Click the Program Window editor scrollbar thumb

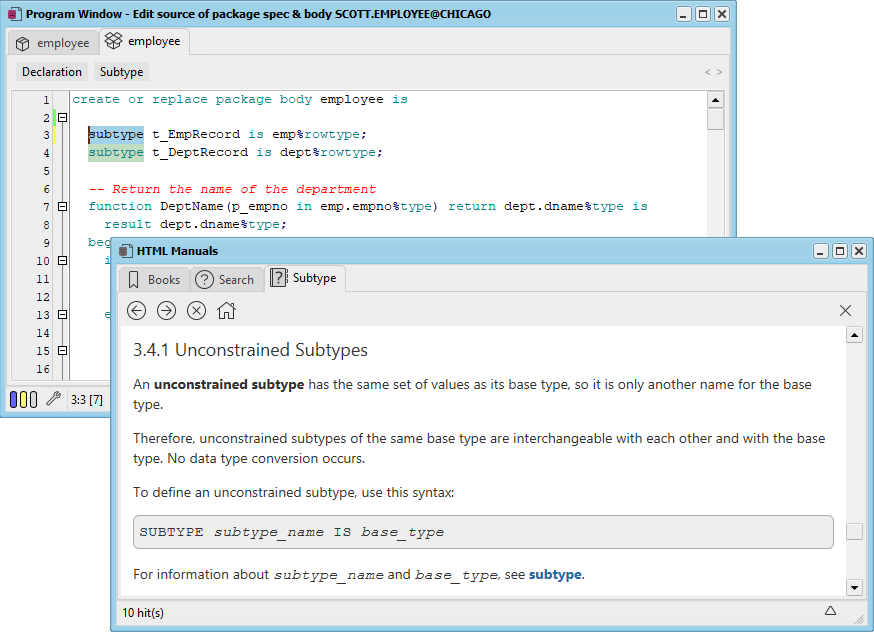715,120
